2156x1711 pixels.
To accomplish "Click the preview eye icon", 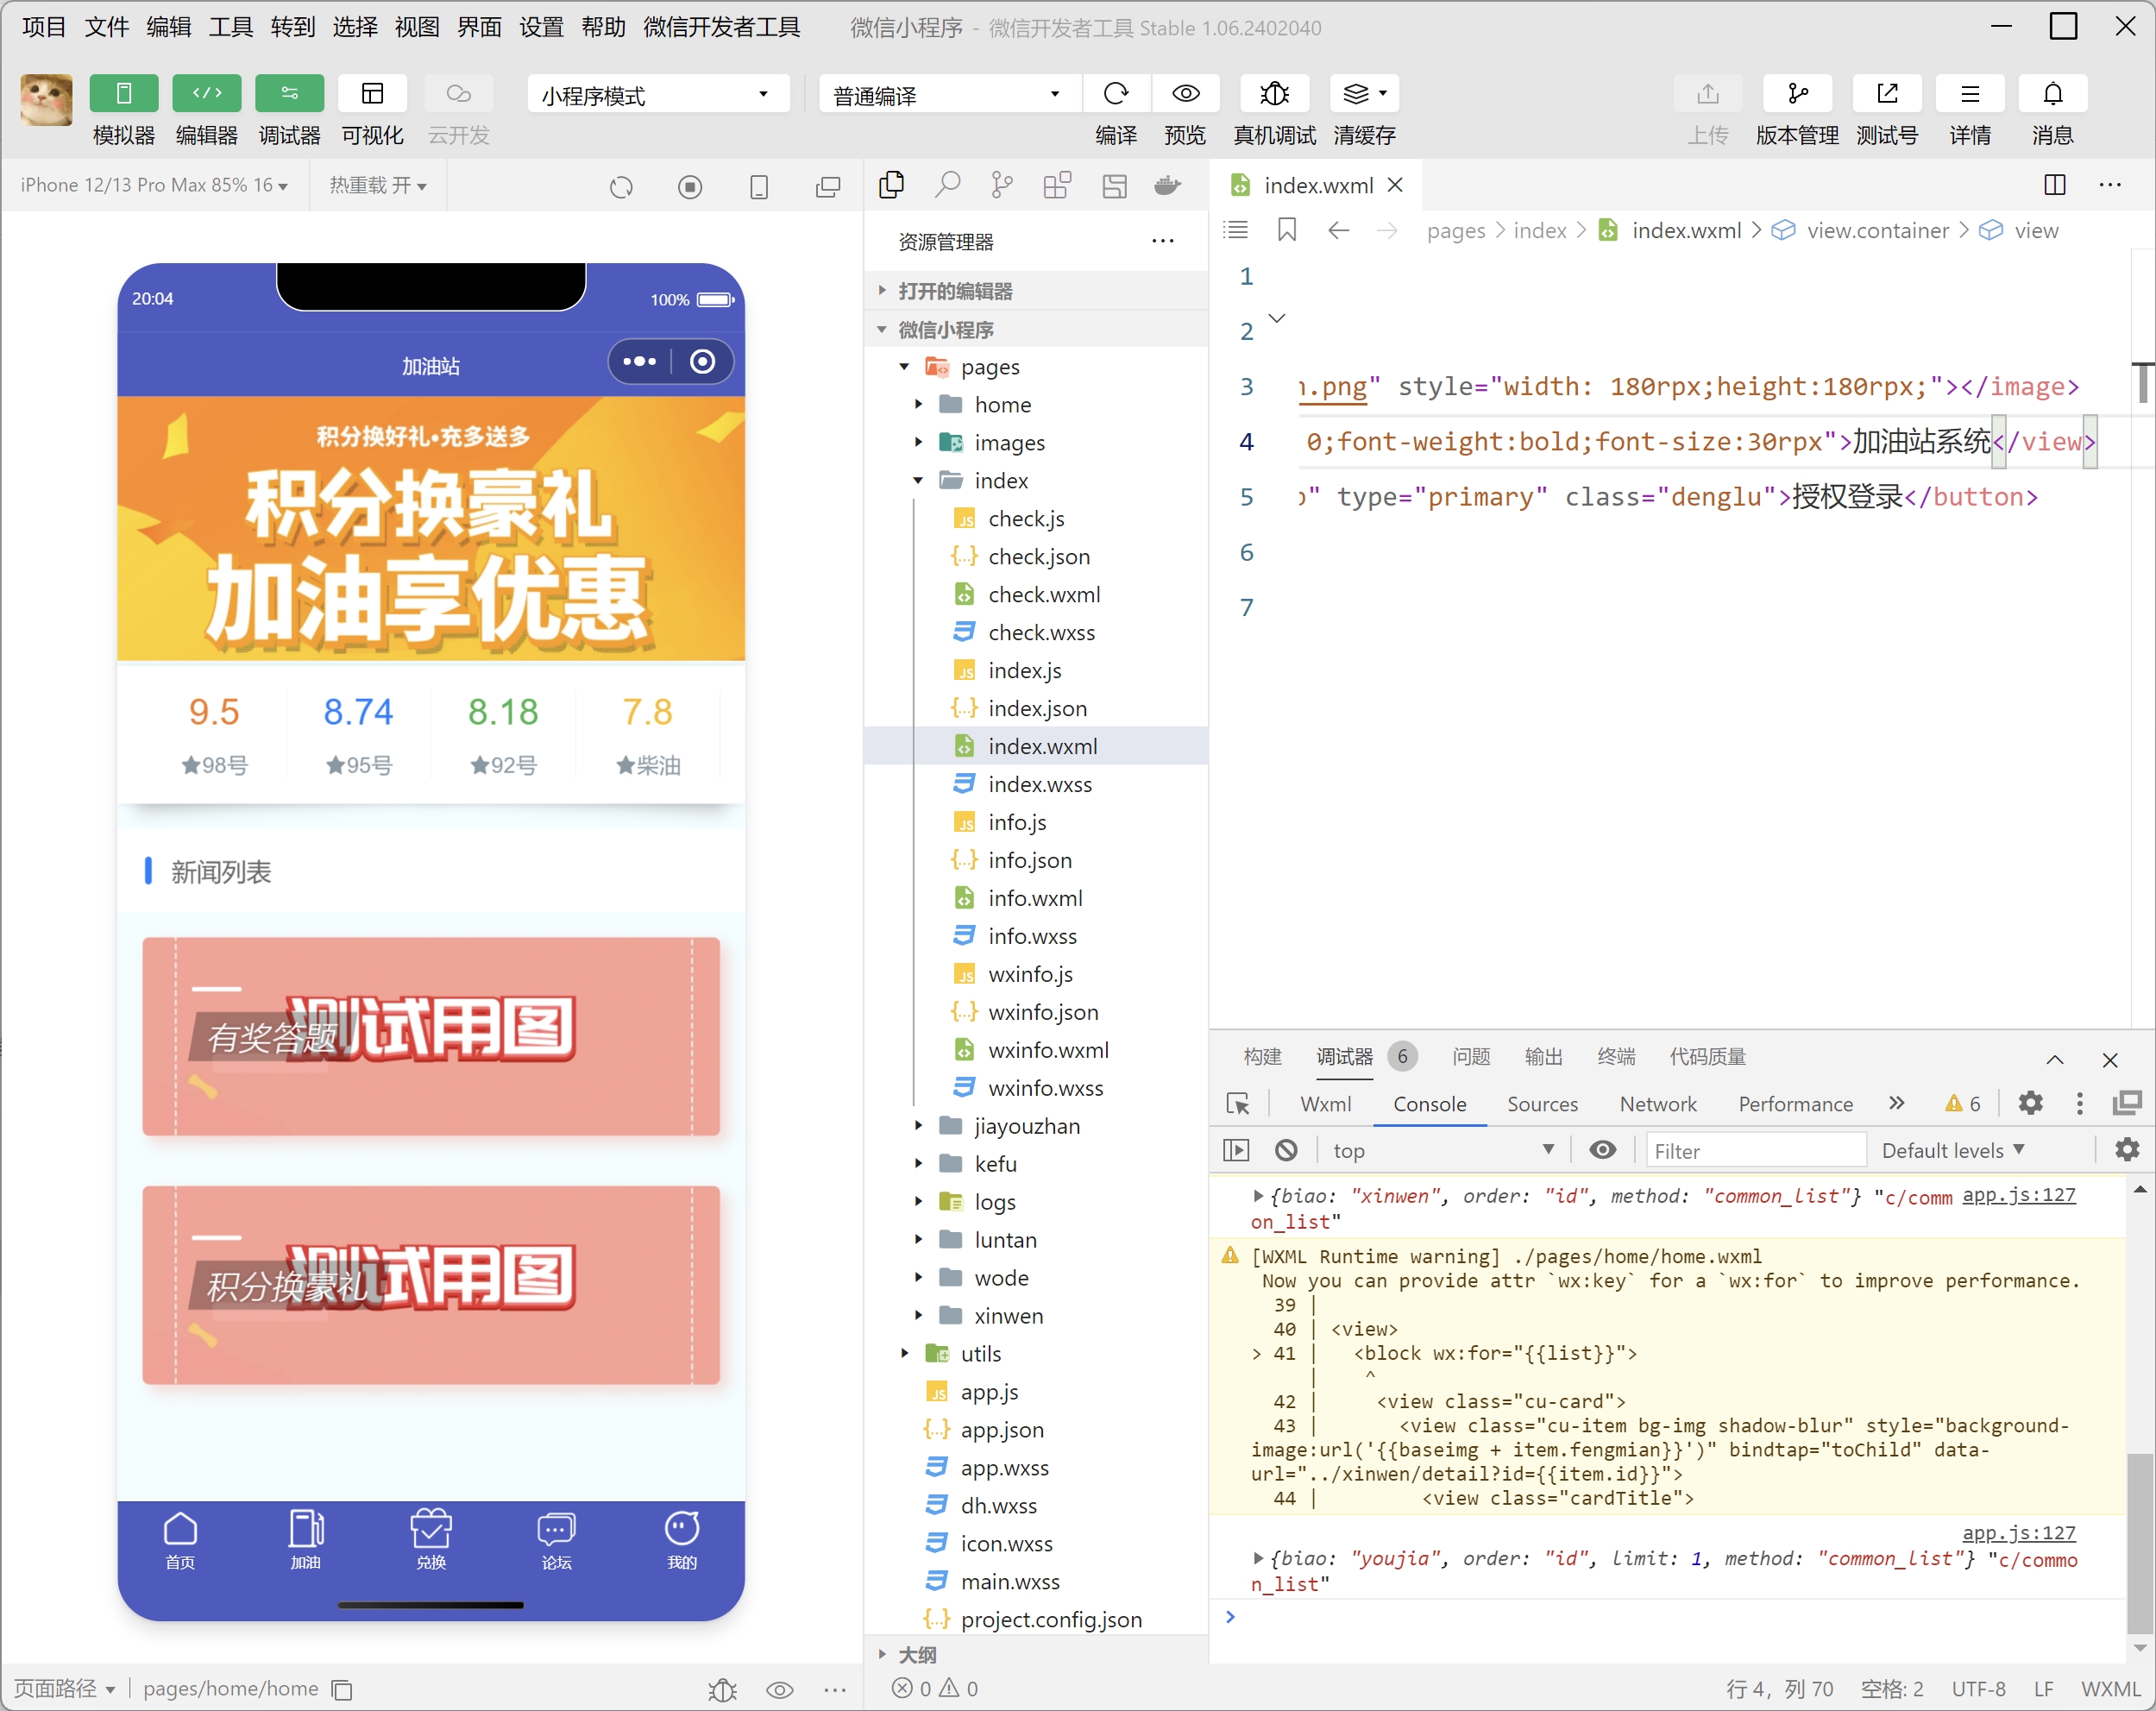I will pyautogui.click(x=1186, y=94).
